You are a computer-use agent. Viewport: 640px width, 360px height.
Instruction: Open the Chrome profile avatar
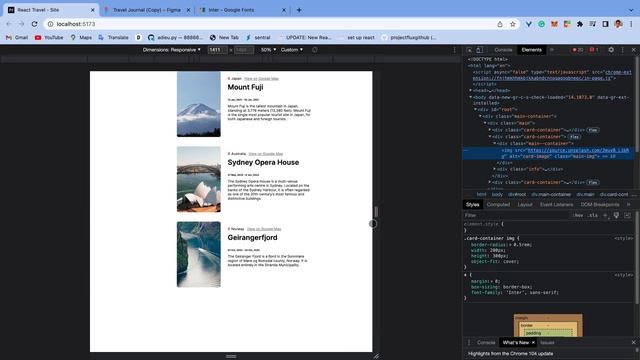tap(618, 24)
